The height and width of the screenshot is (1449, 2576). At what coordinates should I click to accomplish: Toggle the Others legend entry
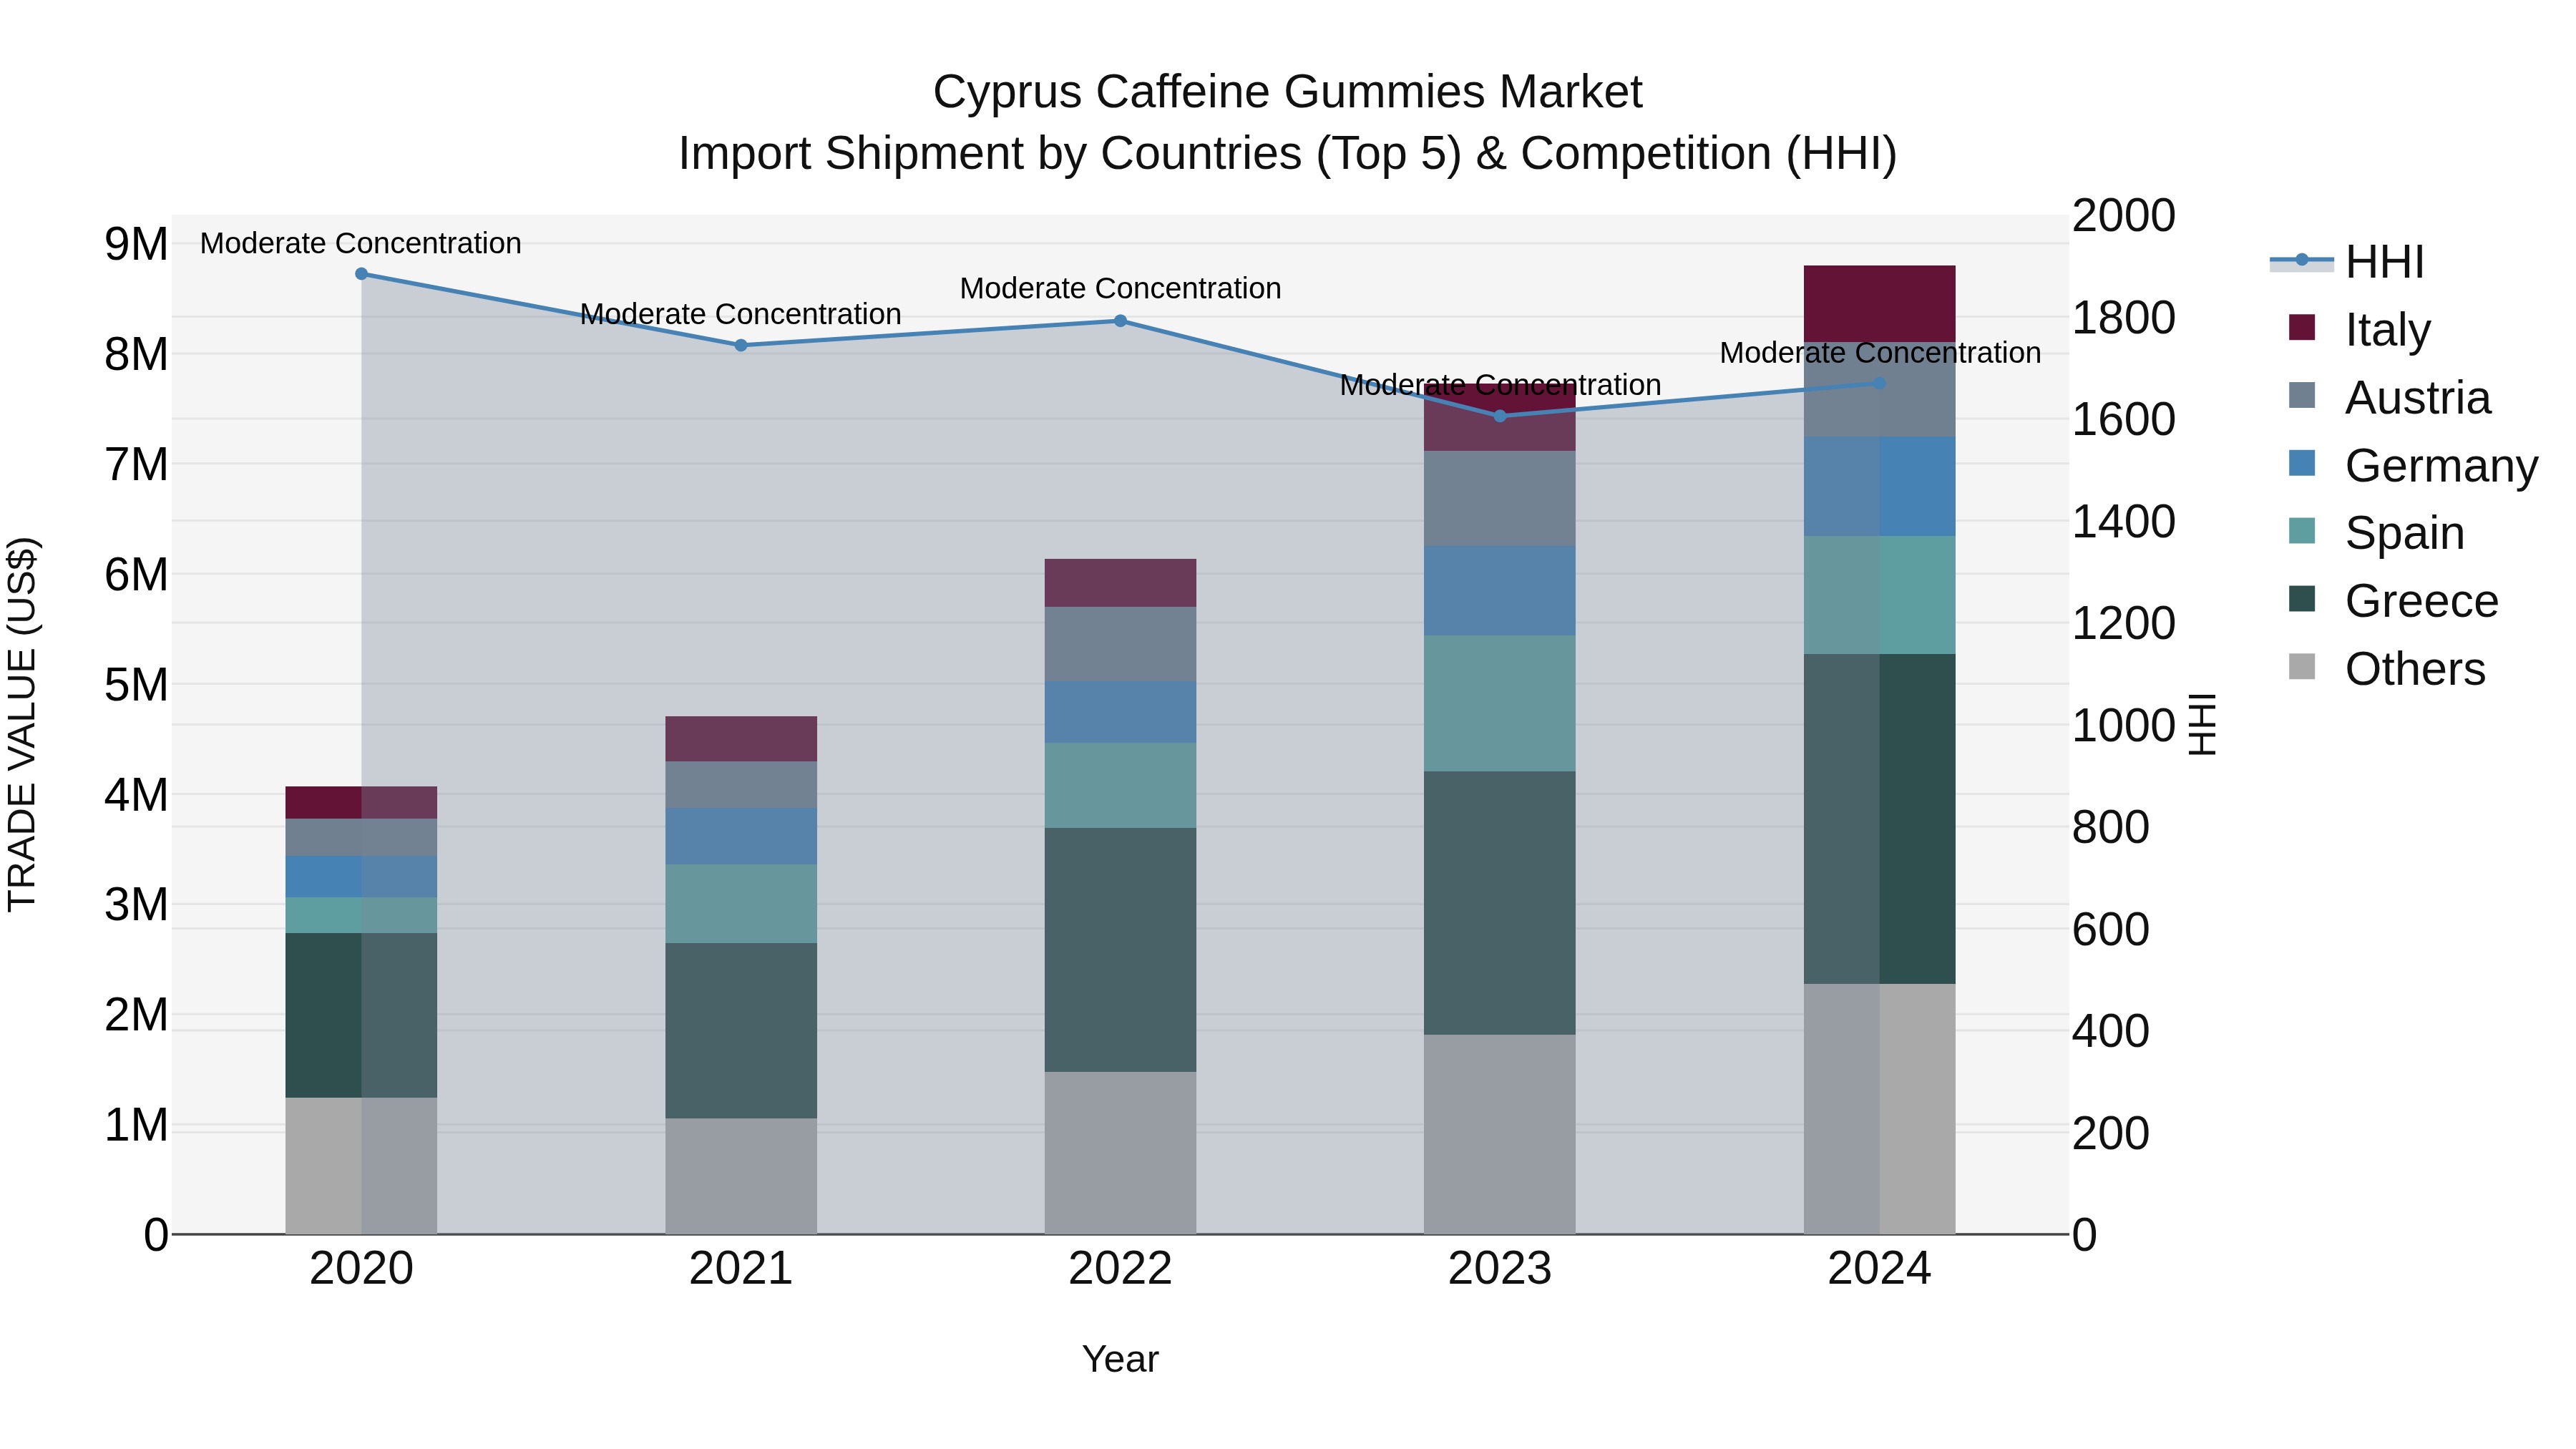tap(2387, 668)
